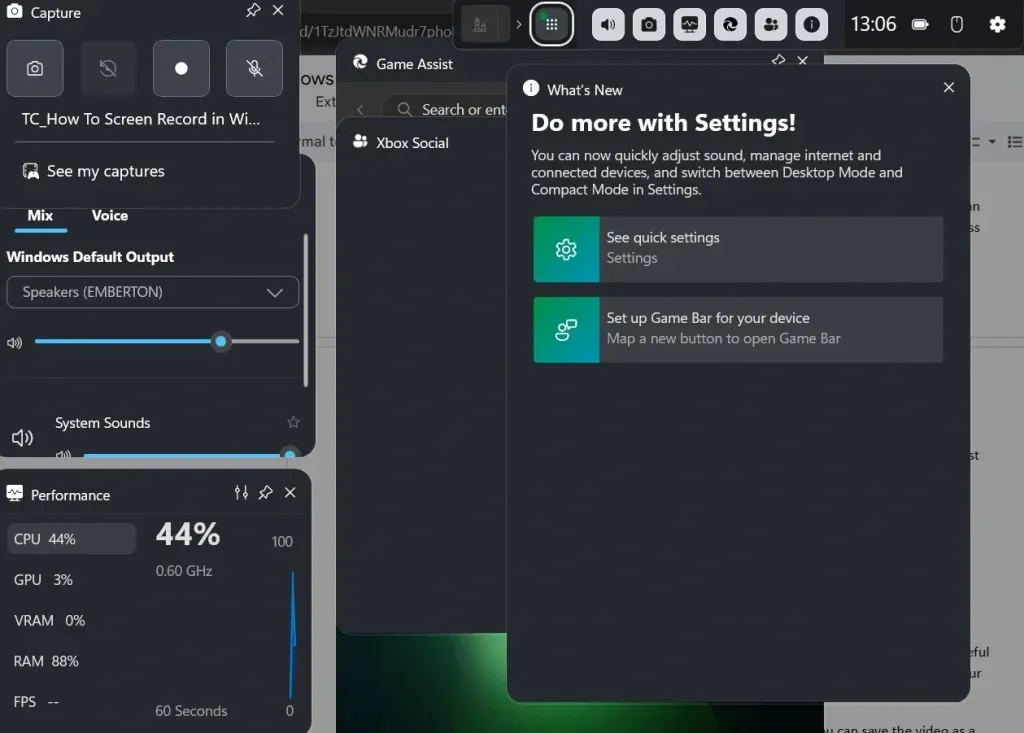The width and height of the screenshot is (1024, 733).
Task: Start recording with the record button
Action: [181, 69]
